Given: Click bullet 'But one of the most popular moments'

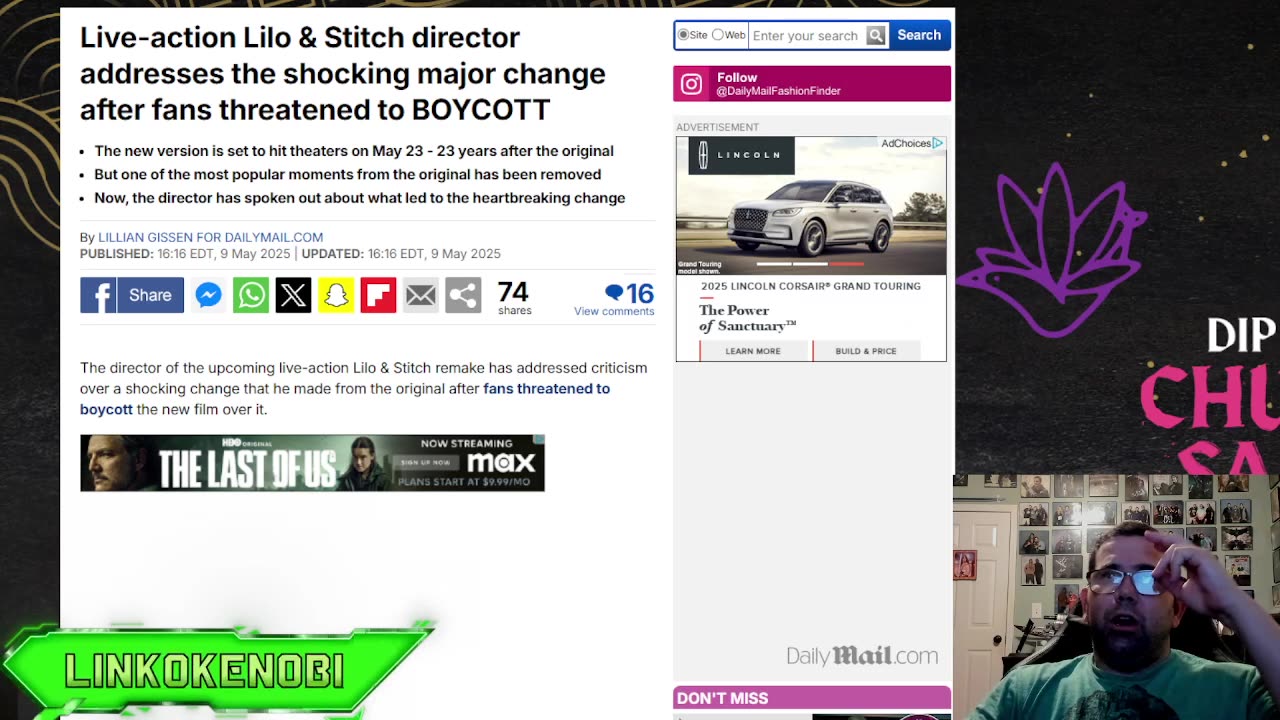Looking at the screenshot, I should tap(347, 174).
